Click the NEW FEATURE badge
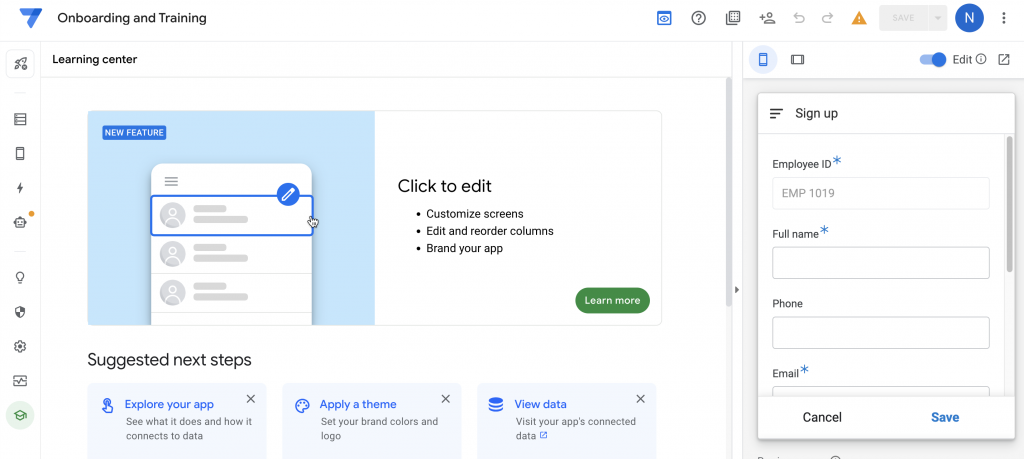This screenshot has width=1024, height=459. [x=134, y=133]
